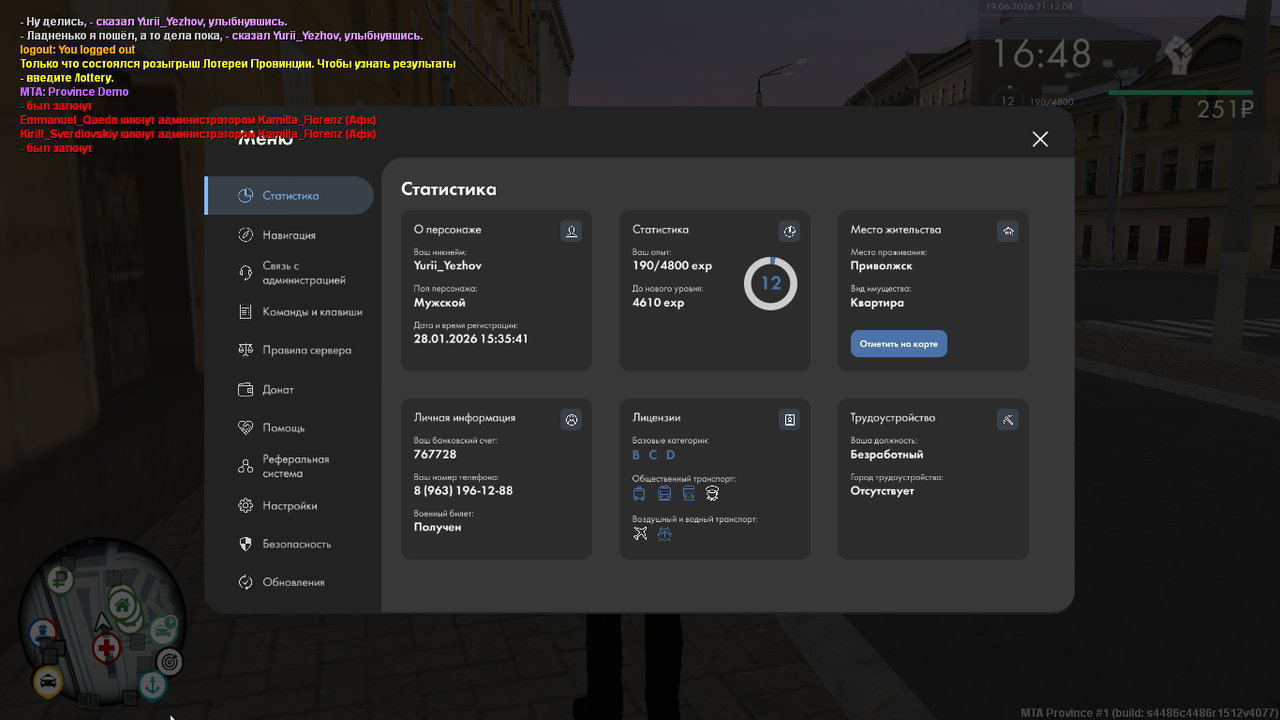
Task: Click the nodes icon next to Реферальная система
Action: click(x=246, y=466)
